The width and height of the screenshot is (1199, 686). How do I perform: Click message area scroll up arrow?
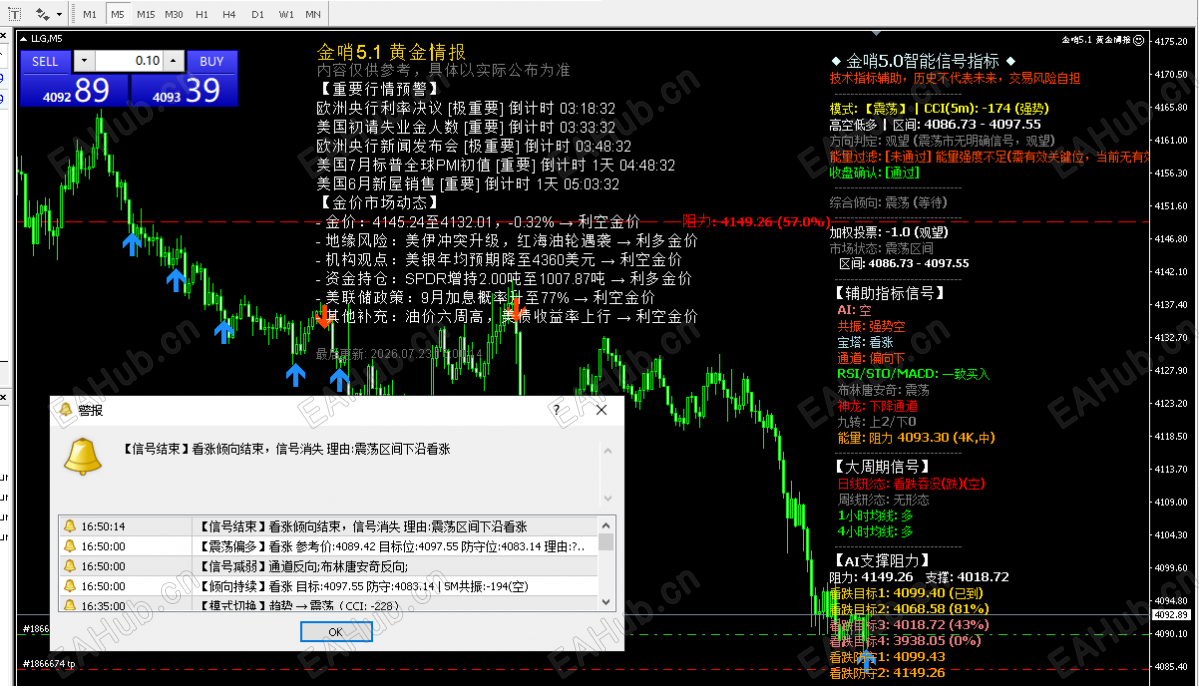608,451
